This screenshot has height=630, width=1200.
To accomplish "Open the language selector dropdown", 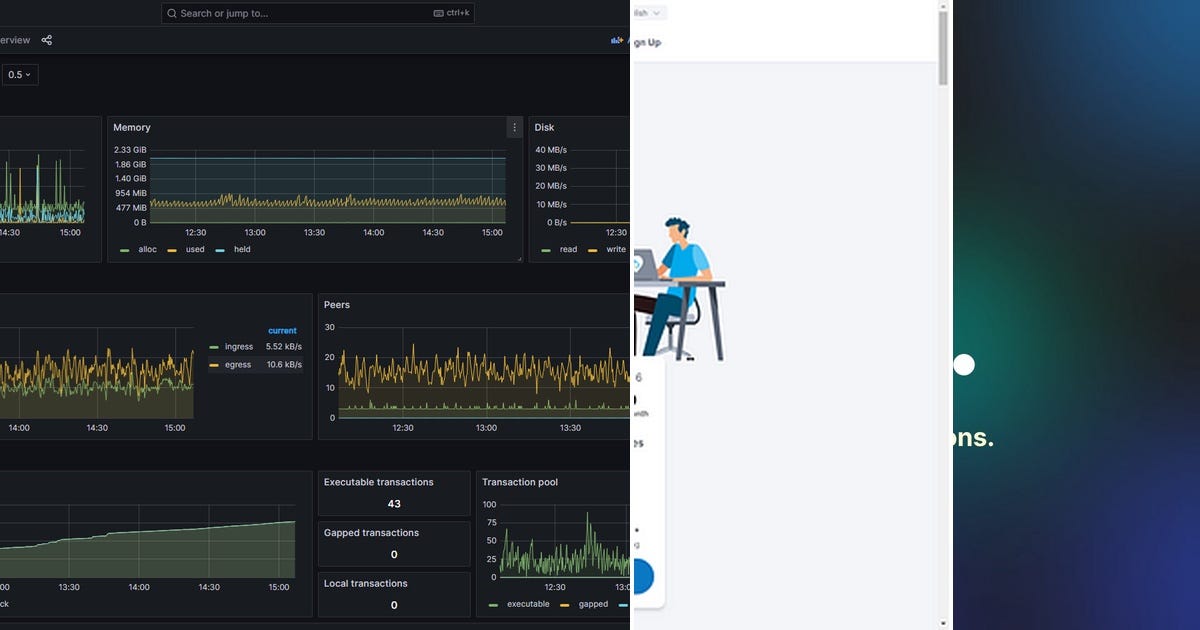I will 649,13.
